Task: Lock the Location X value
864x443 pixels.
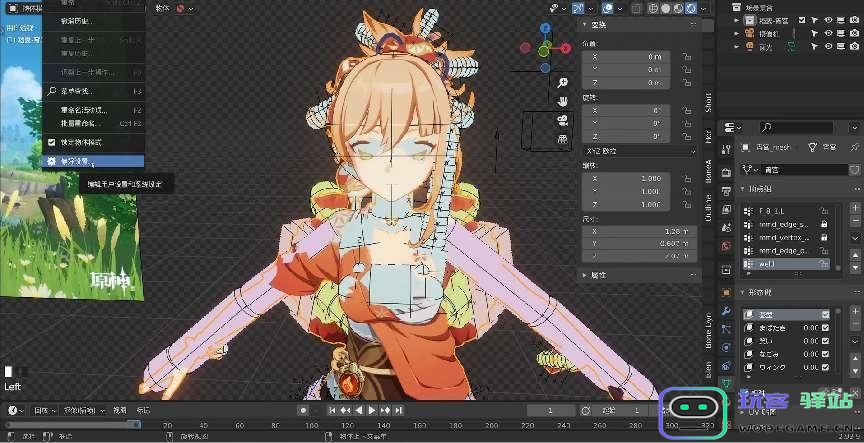Action: tap(687, 57)
